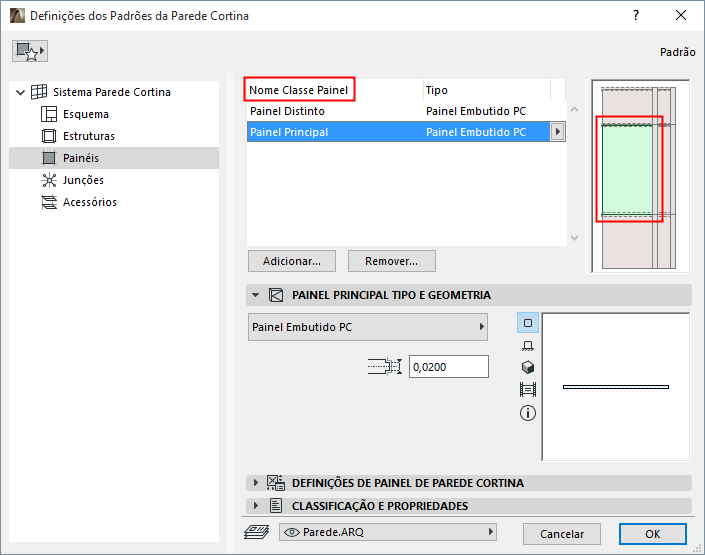
Task: Close the Definições dos Padrões dialog
Action: (681, 15)
